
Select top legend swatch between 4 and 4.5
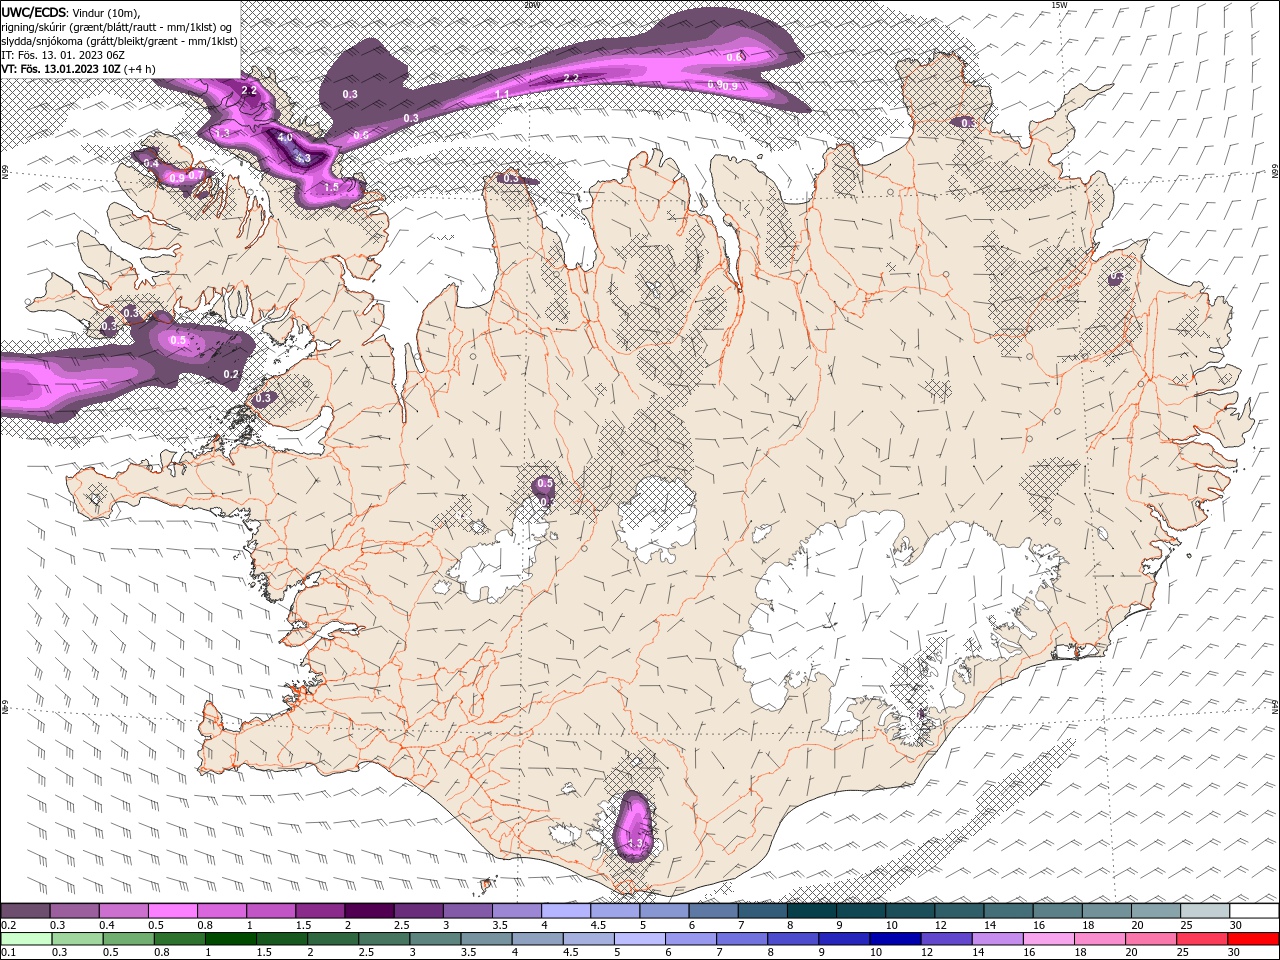click(565, 911)
